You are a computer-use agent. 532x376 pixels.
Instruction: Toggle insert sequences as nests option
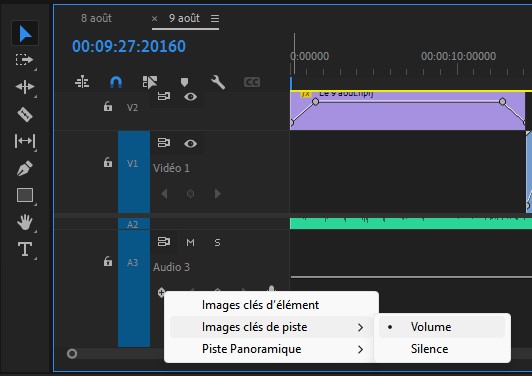[82, 82]
